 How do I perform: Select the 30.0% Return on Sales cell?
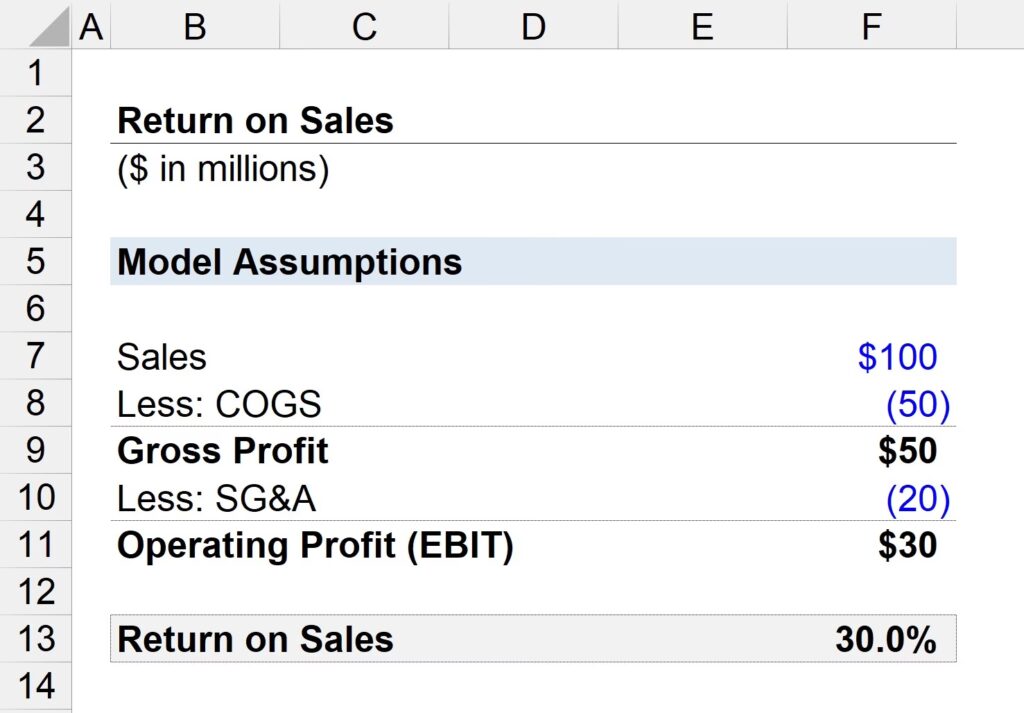click(885, 639)
